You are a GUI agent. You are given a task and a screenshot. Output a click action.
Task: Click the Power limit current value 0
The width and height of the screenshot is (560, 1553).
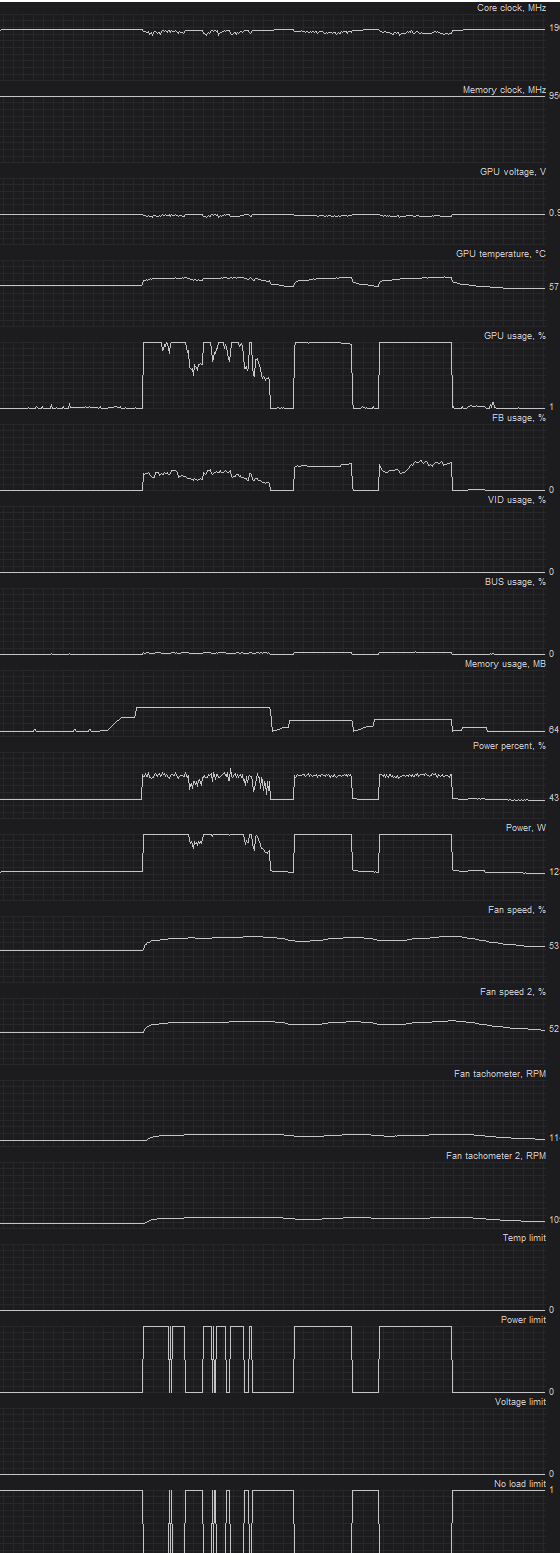pos(552,1391)
